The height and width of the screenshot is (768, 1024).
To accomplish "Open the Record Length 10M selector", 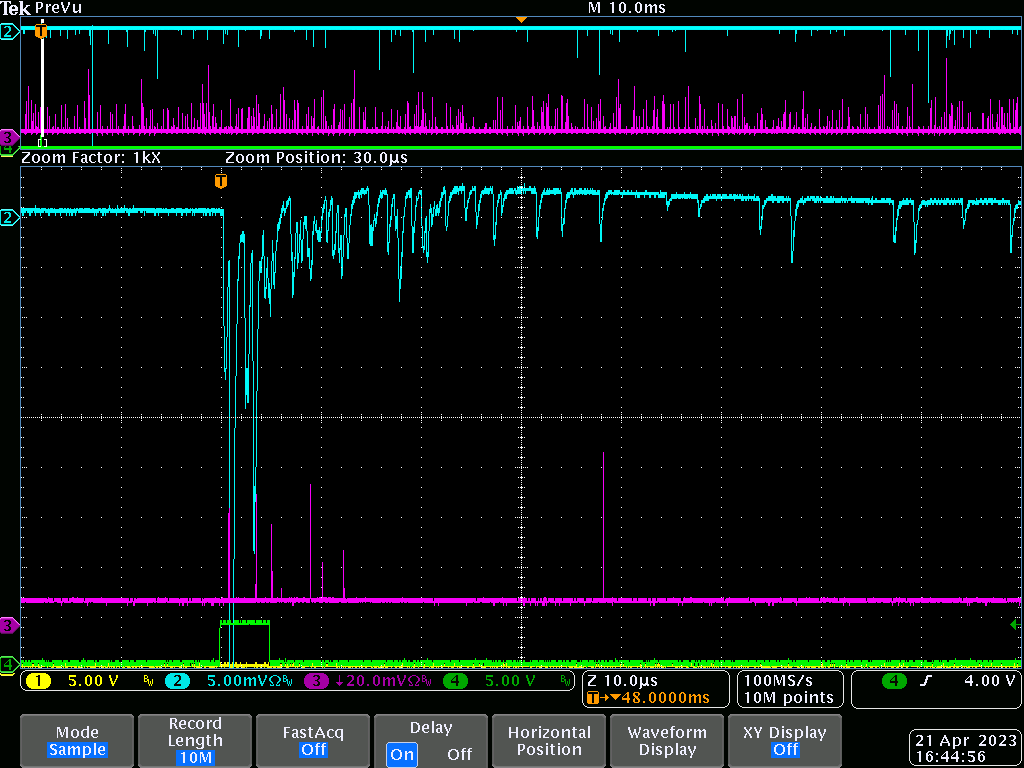I will [195, 741].
